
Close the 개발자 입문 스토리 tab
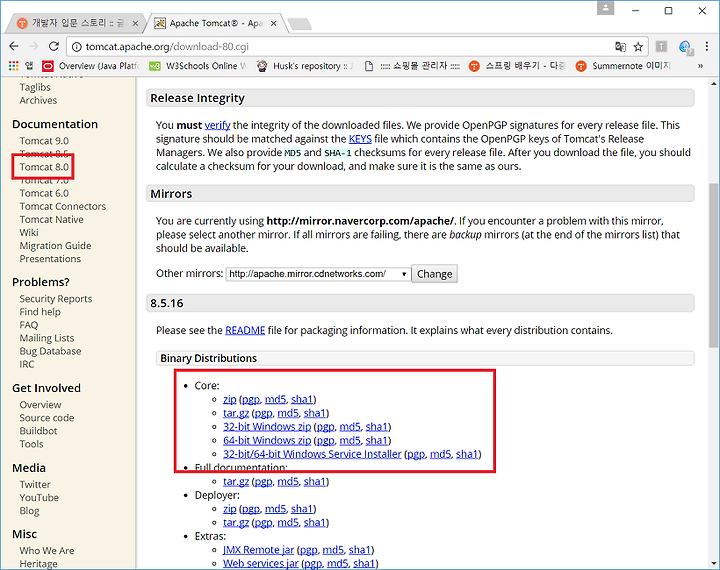pos(135,23)
